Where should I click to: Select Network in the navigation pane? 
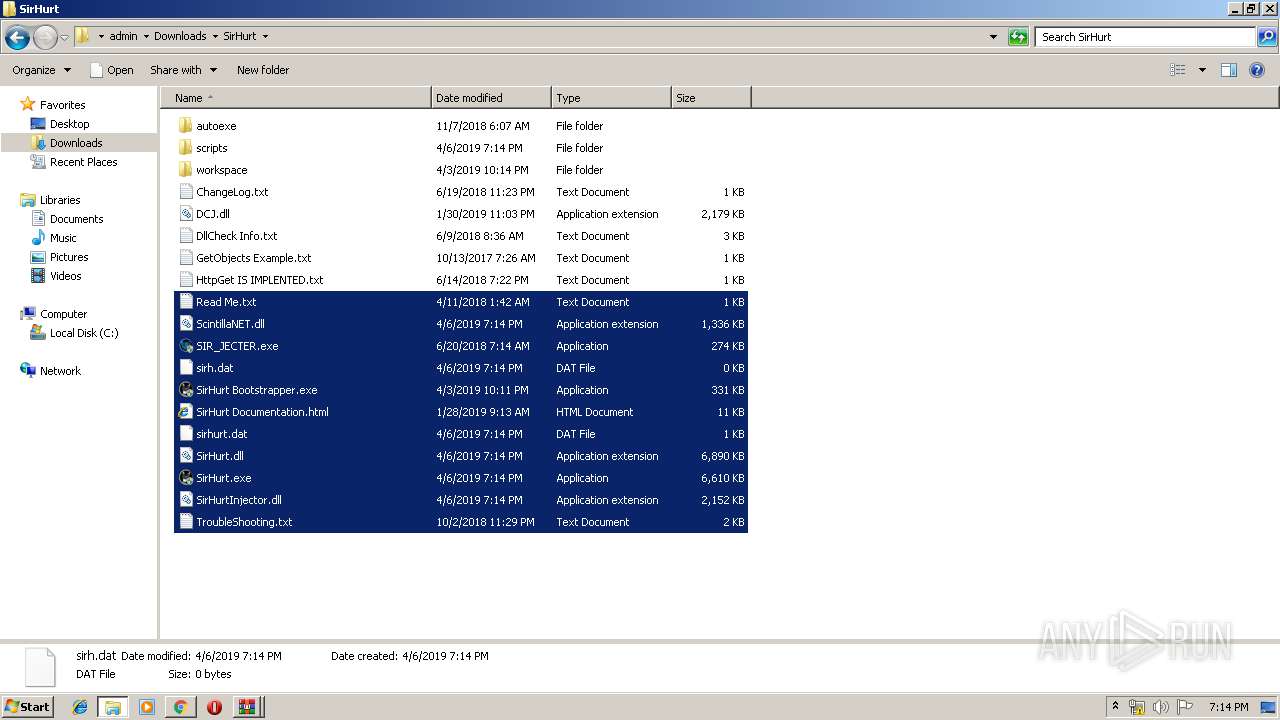pyautogui.click(x=60, y=371)
